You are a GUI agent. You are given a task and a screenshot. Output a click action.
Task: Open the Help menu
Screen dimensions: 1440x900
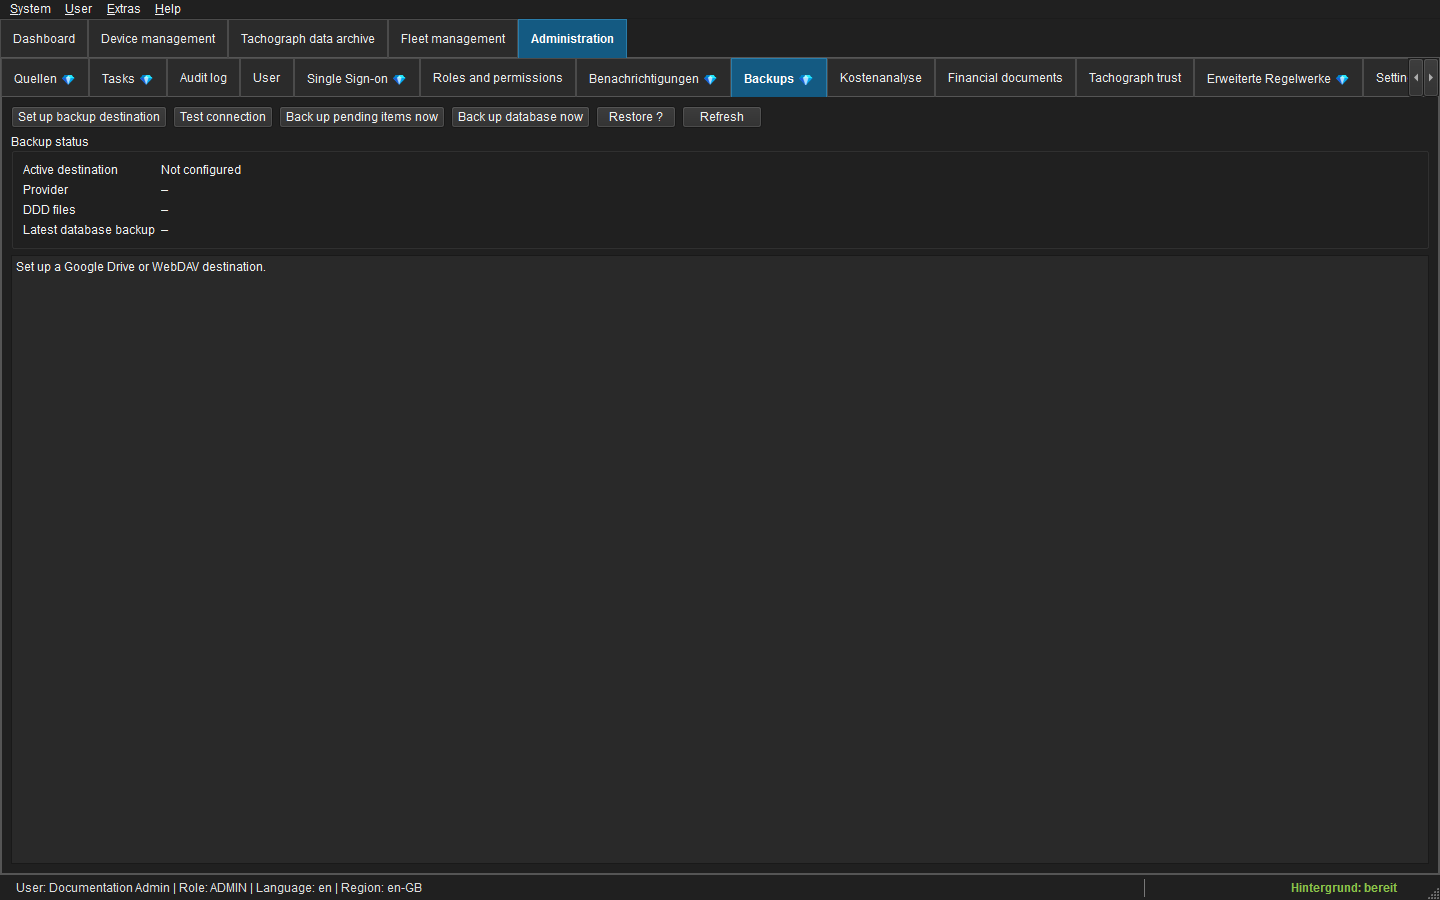coord(167,9)
